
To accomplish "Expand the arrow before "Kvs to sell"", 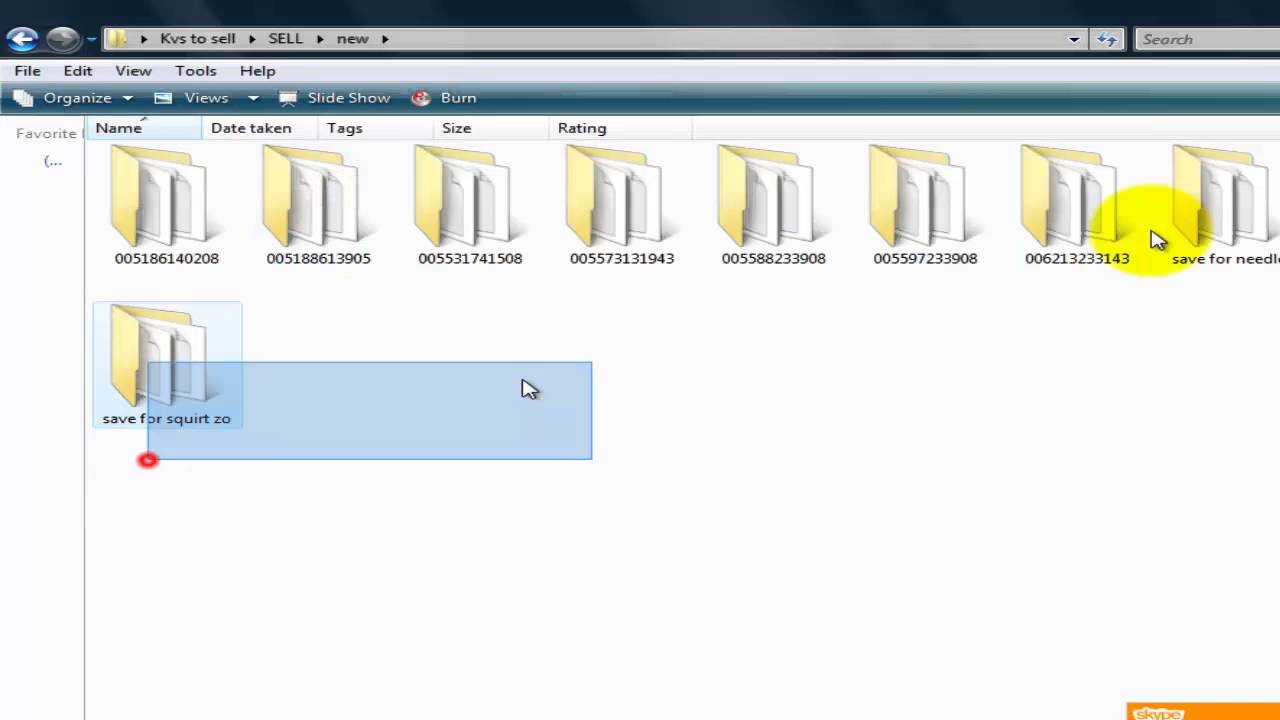I will click(144, 39).
